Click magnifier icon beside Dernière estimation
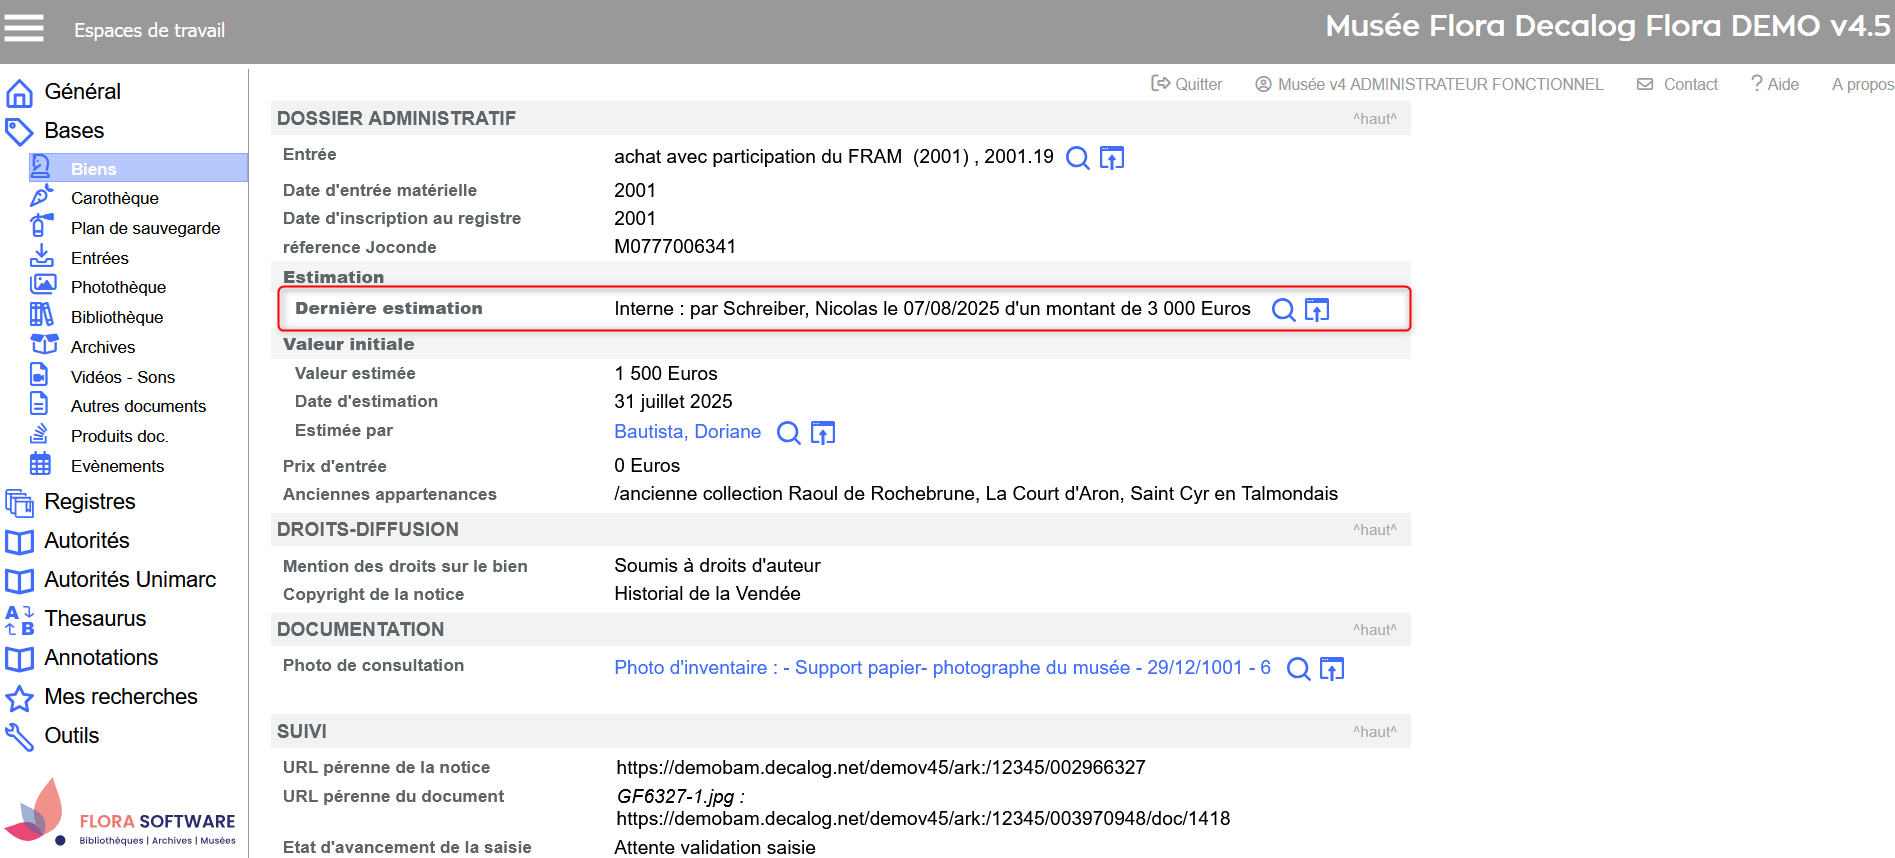This screenshot has height=858, width=1895. tap(1282, 310)
